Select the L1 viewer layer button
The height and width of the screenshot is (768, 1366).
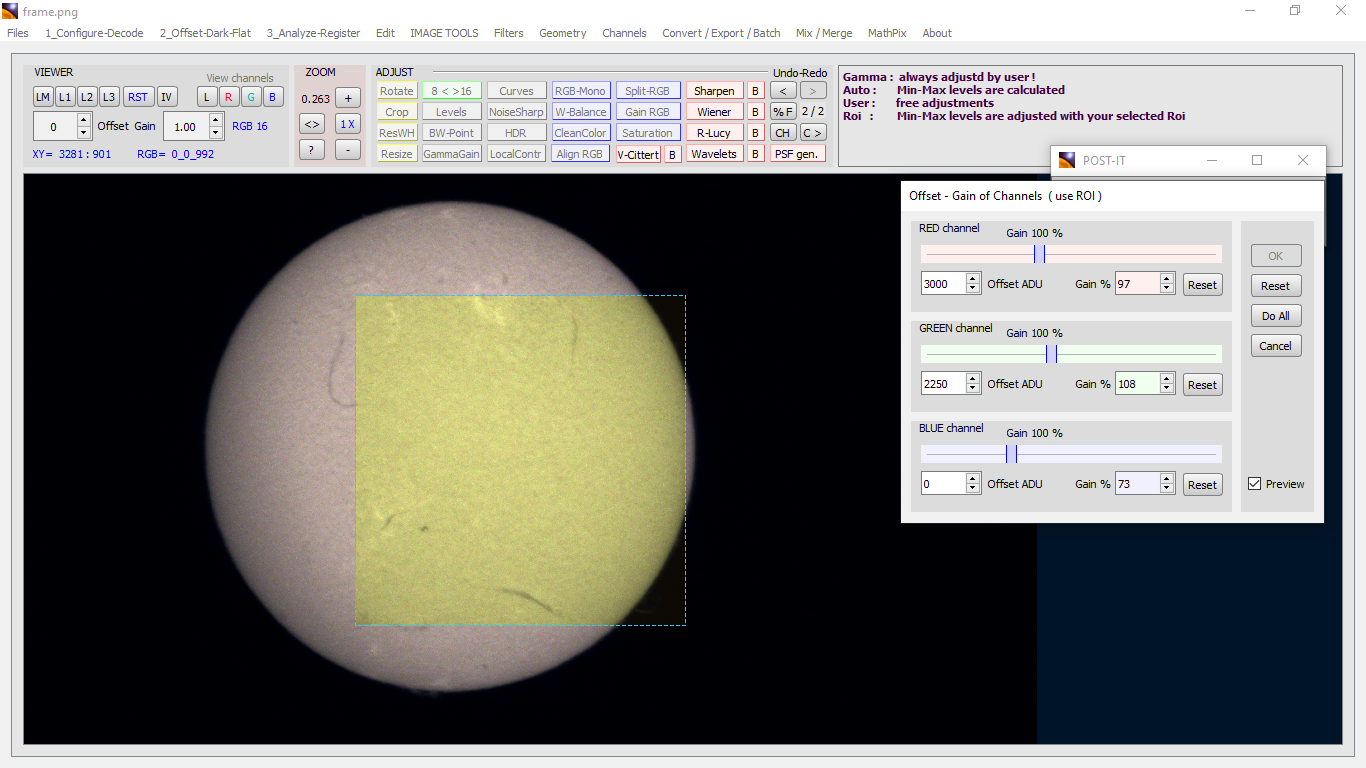tap(65, 97)
